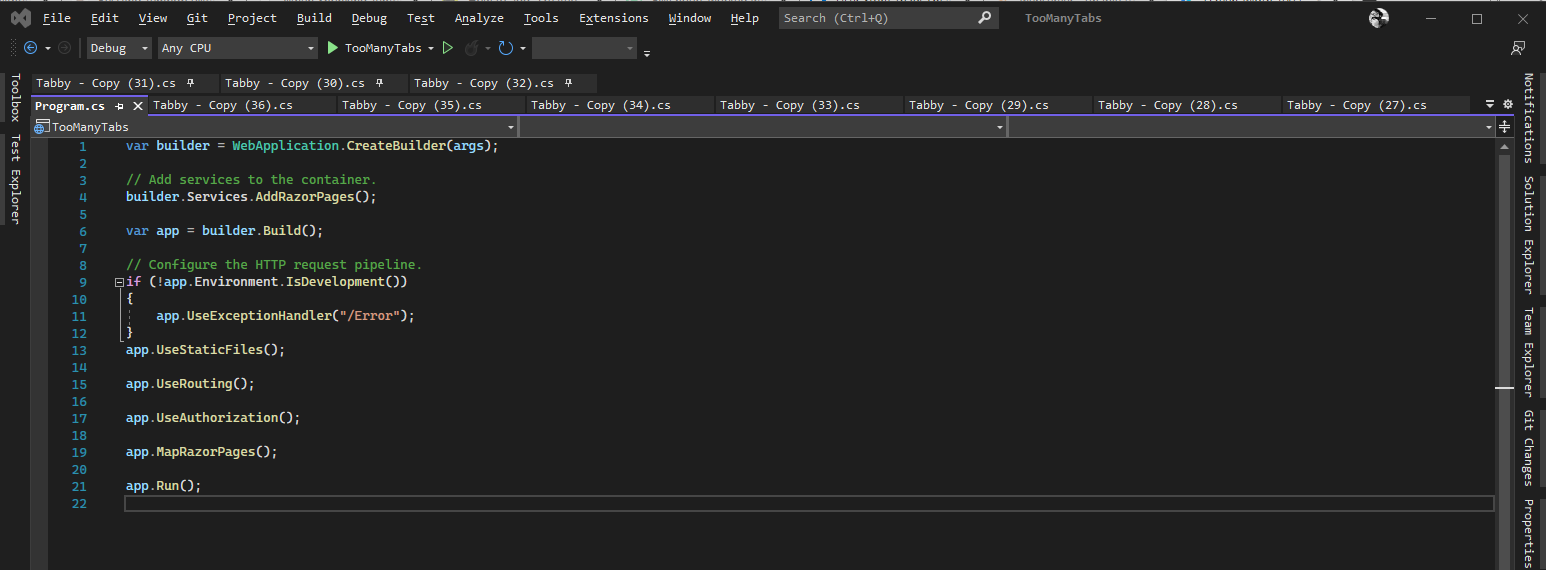Expand the Any CPU platform dropdown

(237, 48)
